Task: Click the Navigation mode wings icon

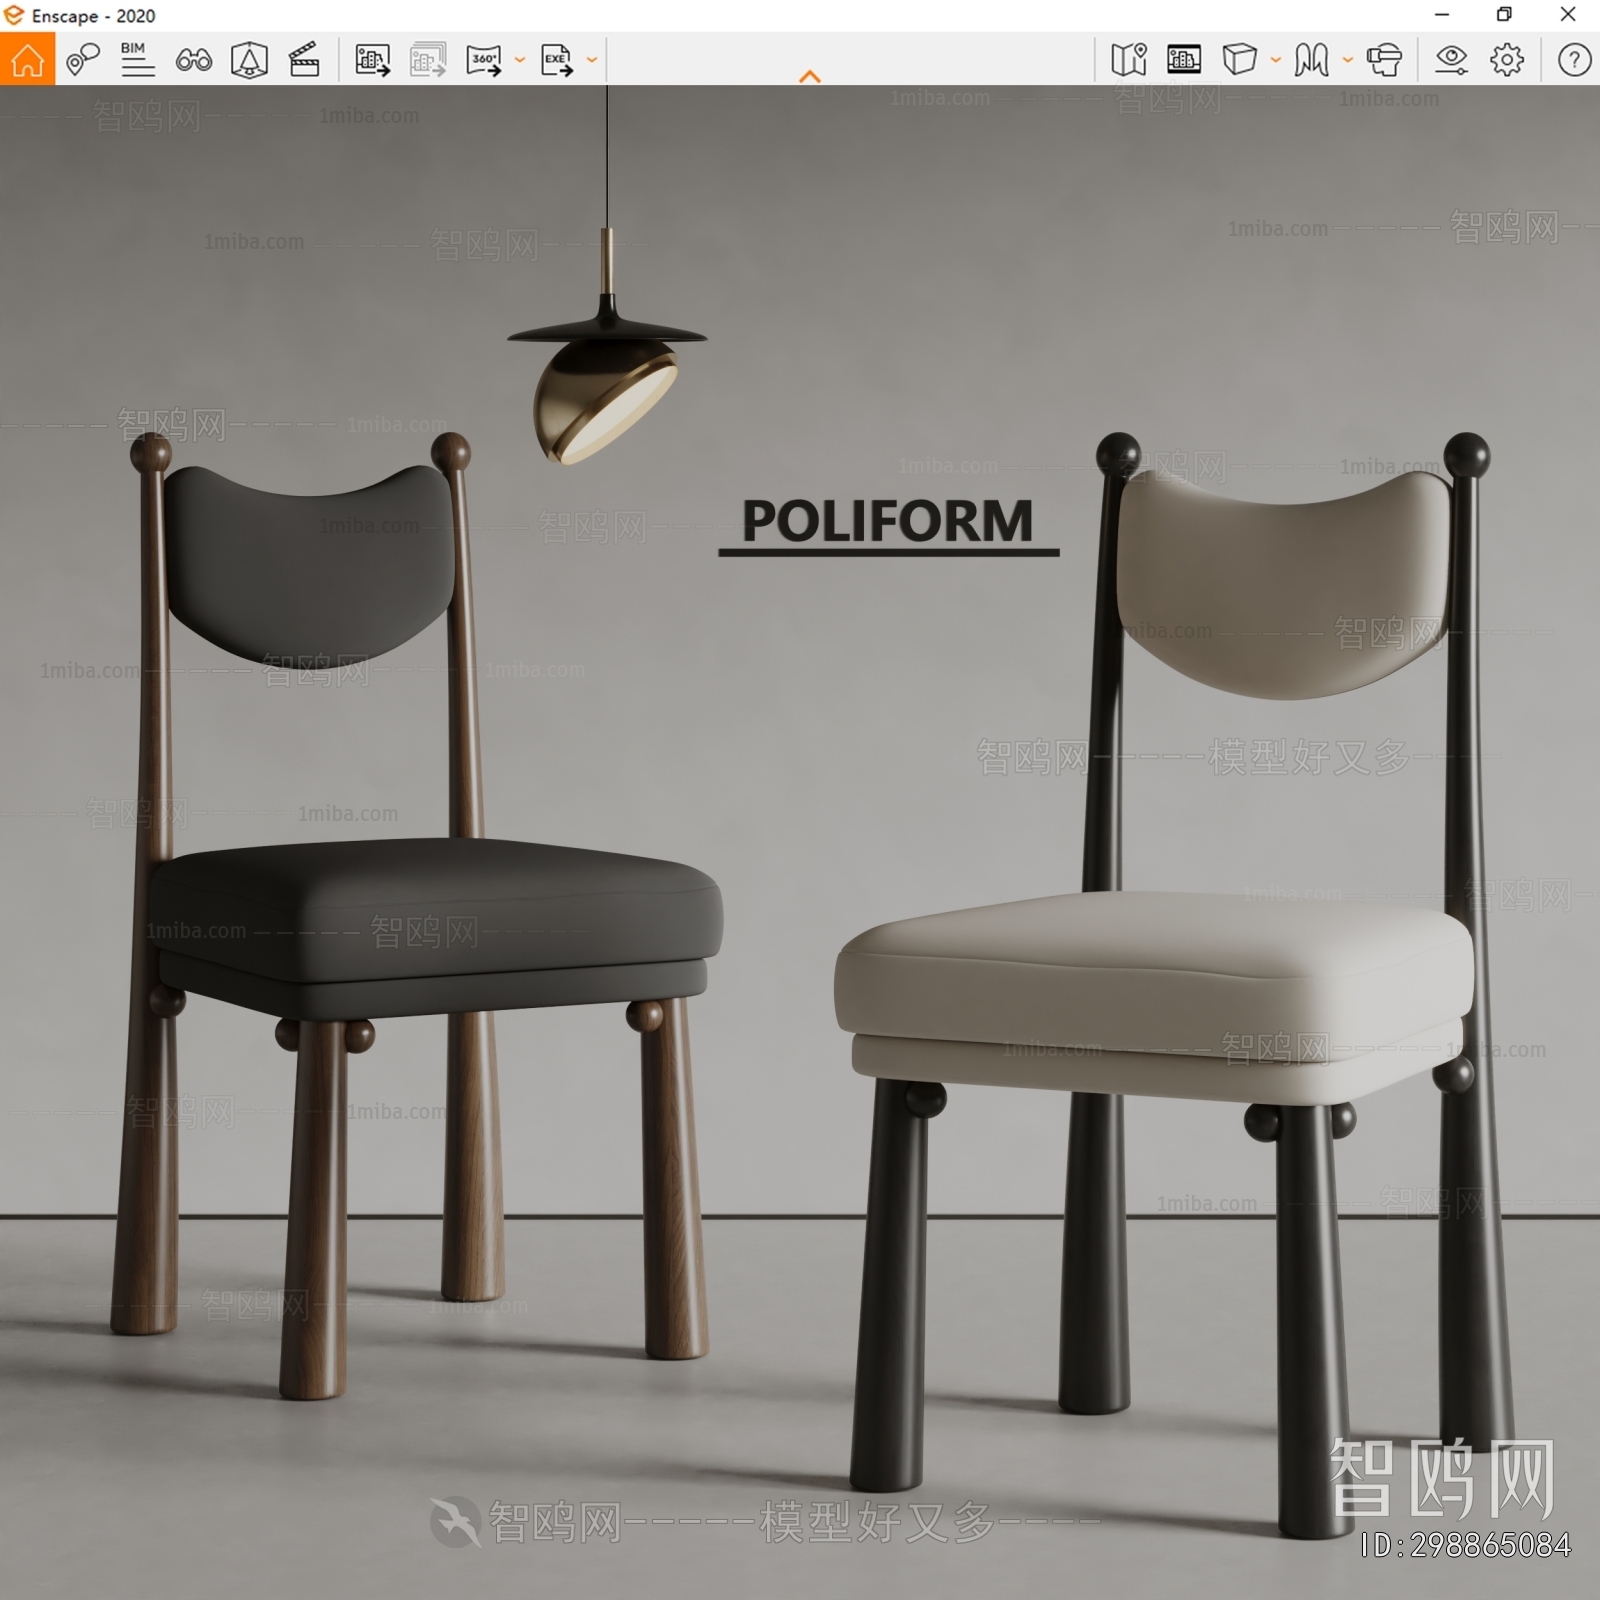Action: point(1311,60)
